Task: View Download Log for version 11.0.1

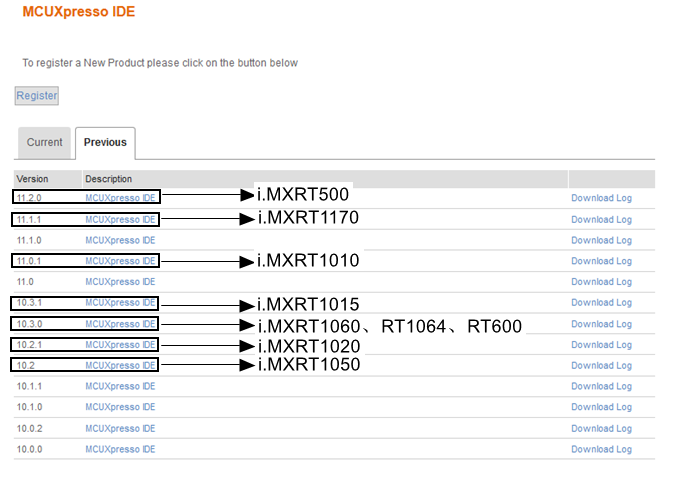Action: click(601, 261)
